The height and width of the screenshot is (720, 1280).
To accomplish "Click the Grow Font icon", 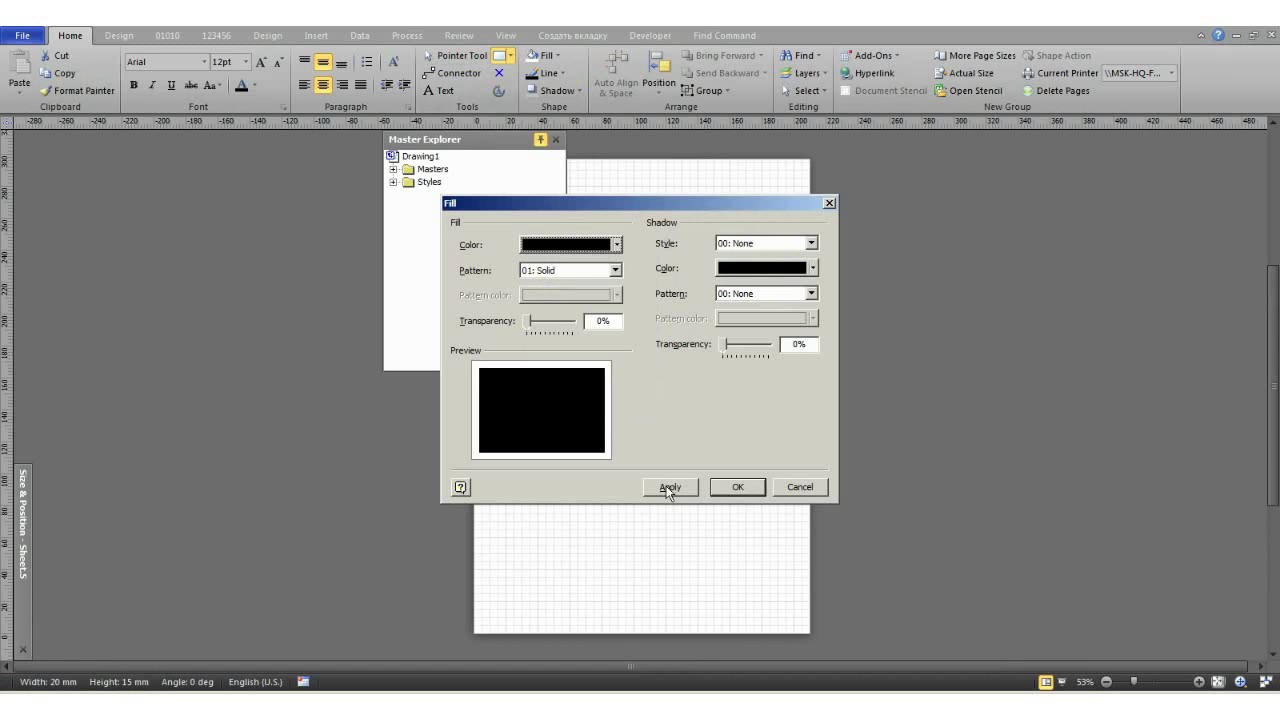I will click(262, 62).
